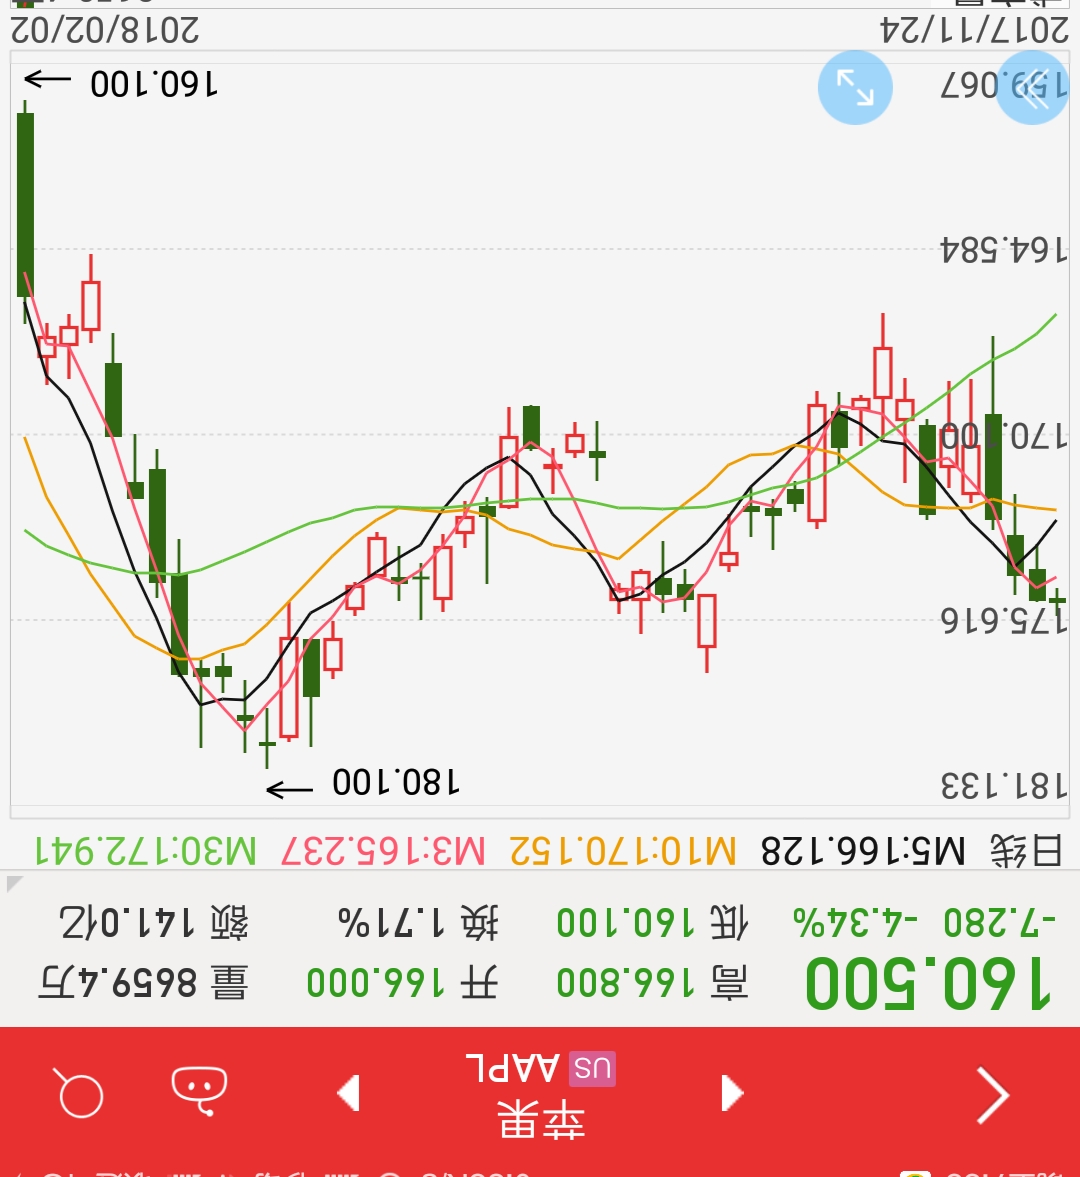
Task: Tap the 180.100 high marker on chart
Action: coord(395,782)
